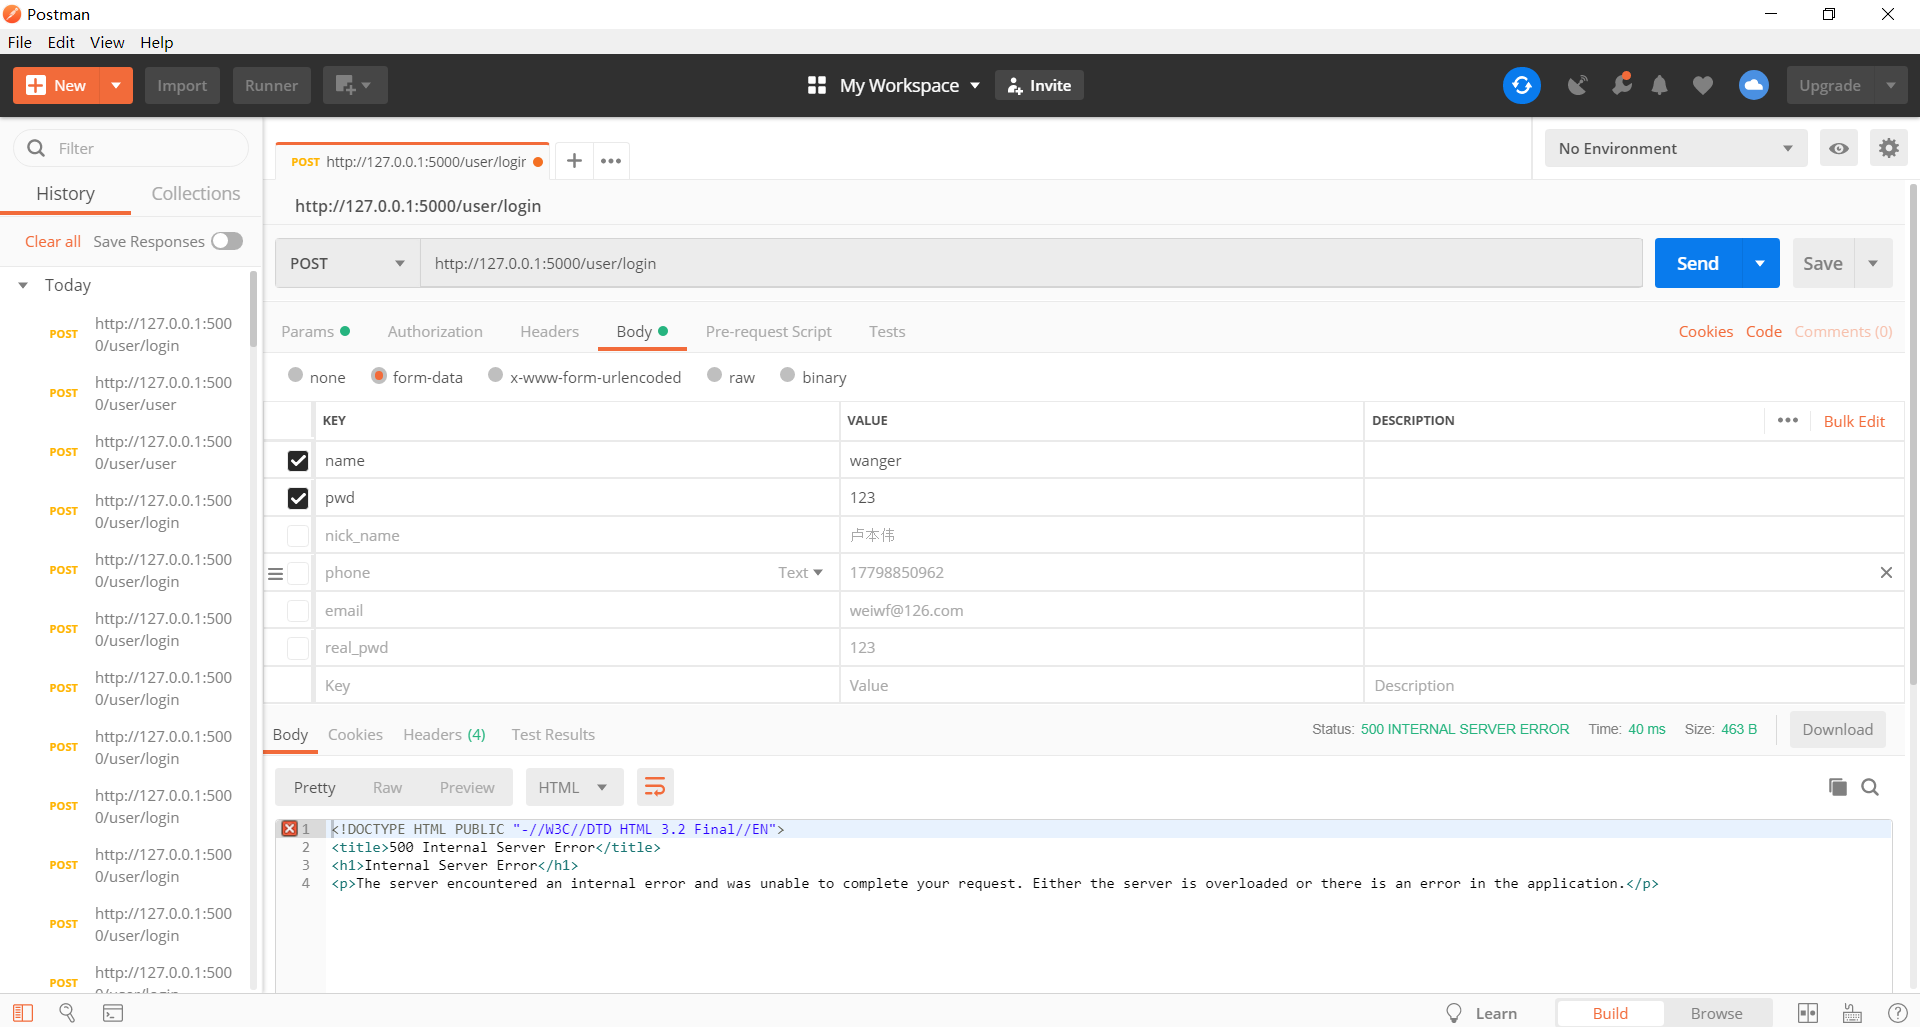Viewport: 1920px width, 1027px height.
Task: Open the File menu
Action: [20, 42]
